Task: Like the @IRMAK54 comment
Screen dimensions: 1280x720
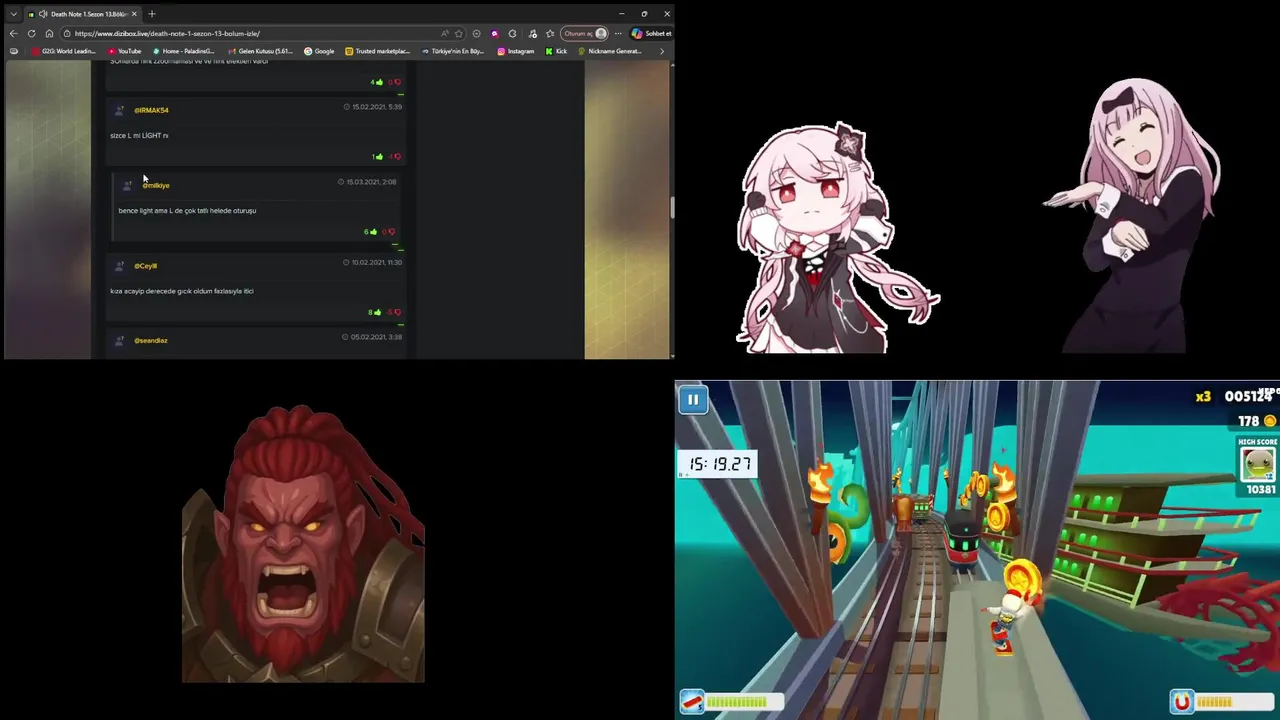Action: tap(379, 157)
